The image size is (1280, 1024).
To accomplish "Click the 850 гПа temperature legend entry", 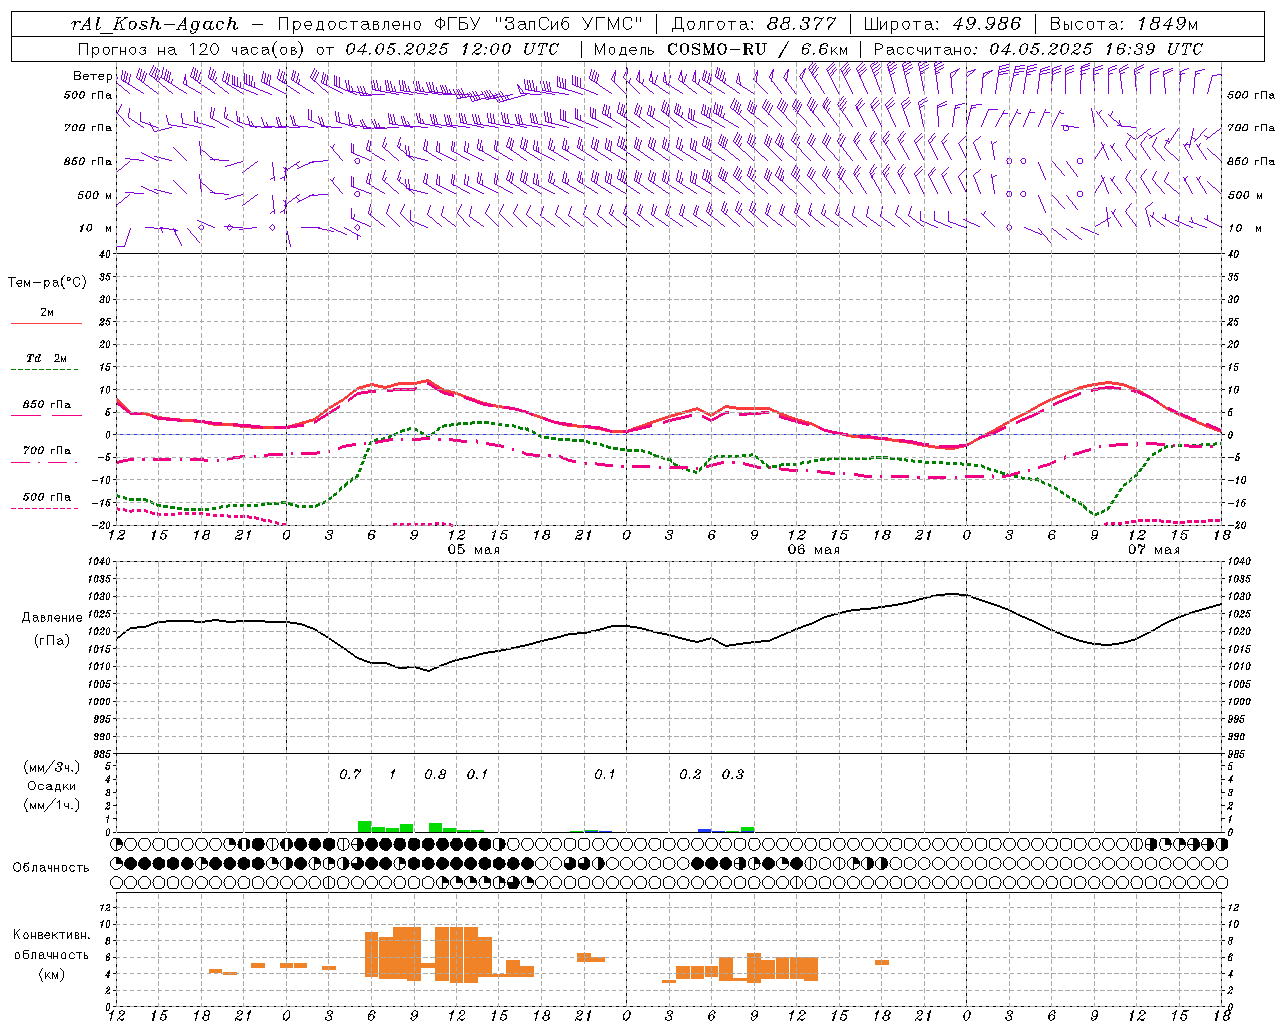I will coord(47,405).
